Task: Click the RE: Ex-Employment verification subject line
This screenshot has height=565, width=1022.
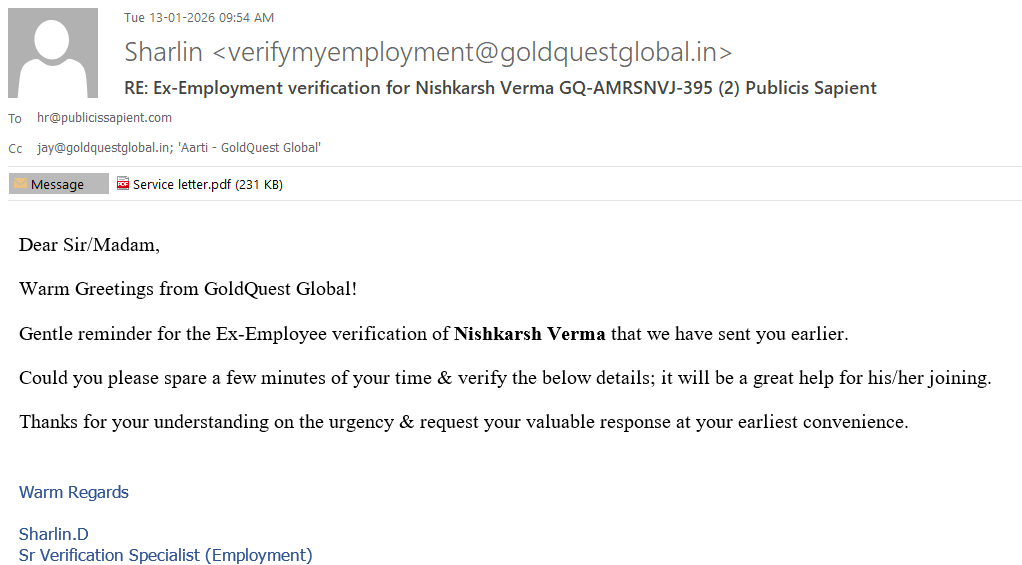Action: [x=500, y=88]
